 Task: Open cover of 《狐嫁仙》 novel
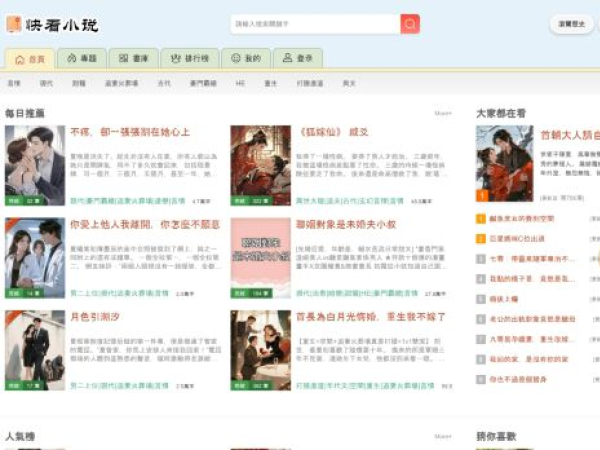point(261,165)
